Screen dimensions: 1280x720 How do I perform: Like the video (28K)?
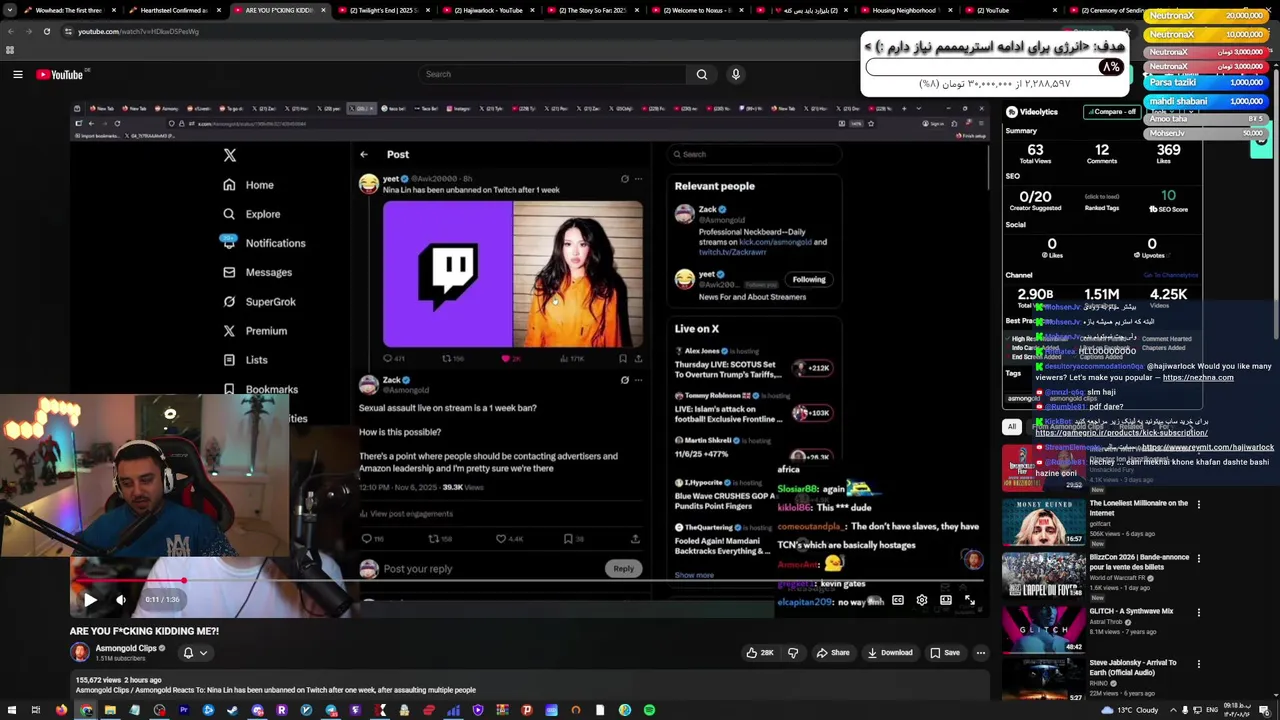pos(760,653)
